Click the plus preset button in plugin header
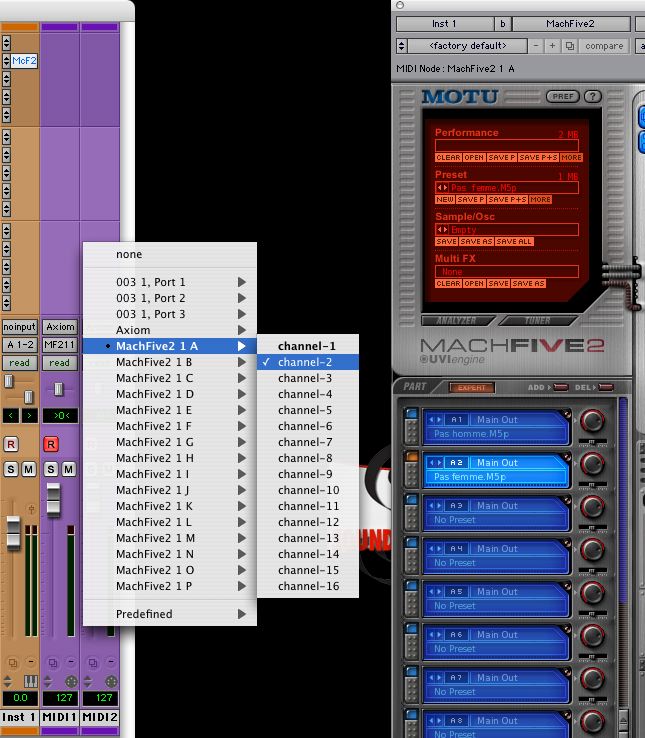This screenshot has height=738, width=645. (553, 46)
